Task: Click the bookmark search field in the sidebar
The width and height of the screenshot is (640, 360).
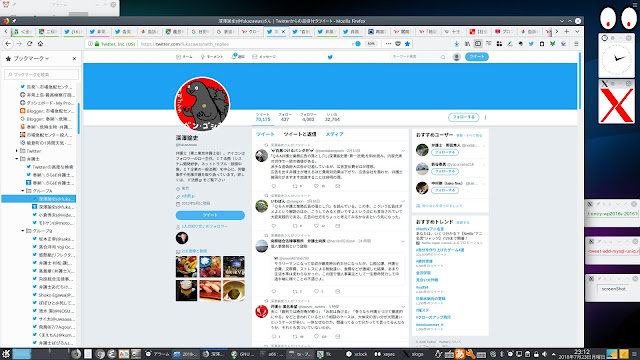Action: pos(41,75)
